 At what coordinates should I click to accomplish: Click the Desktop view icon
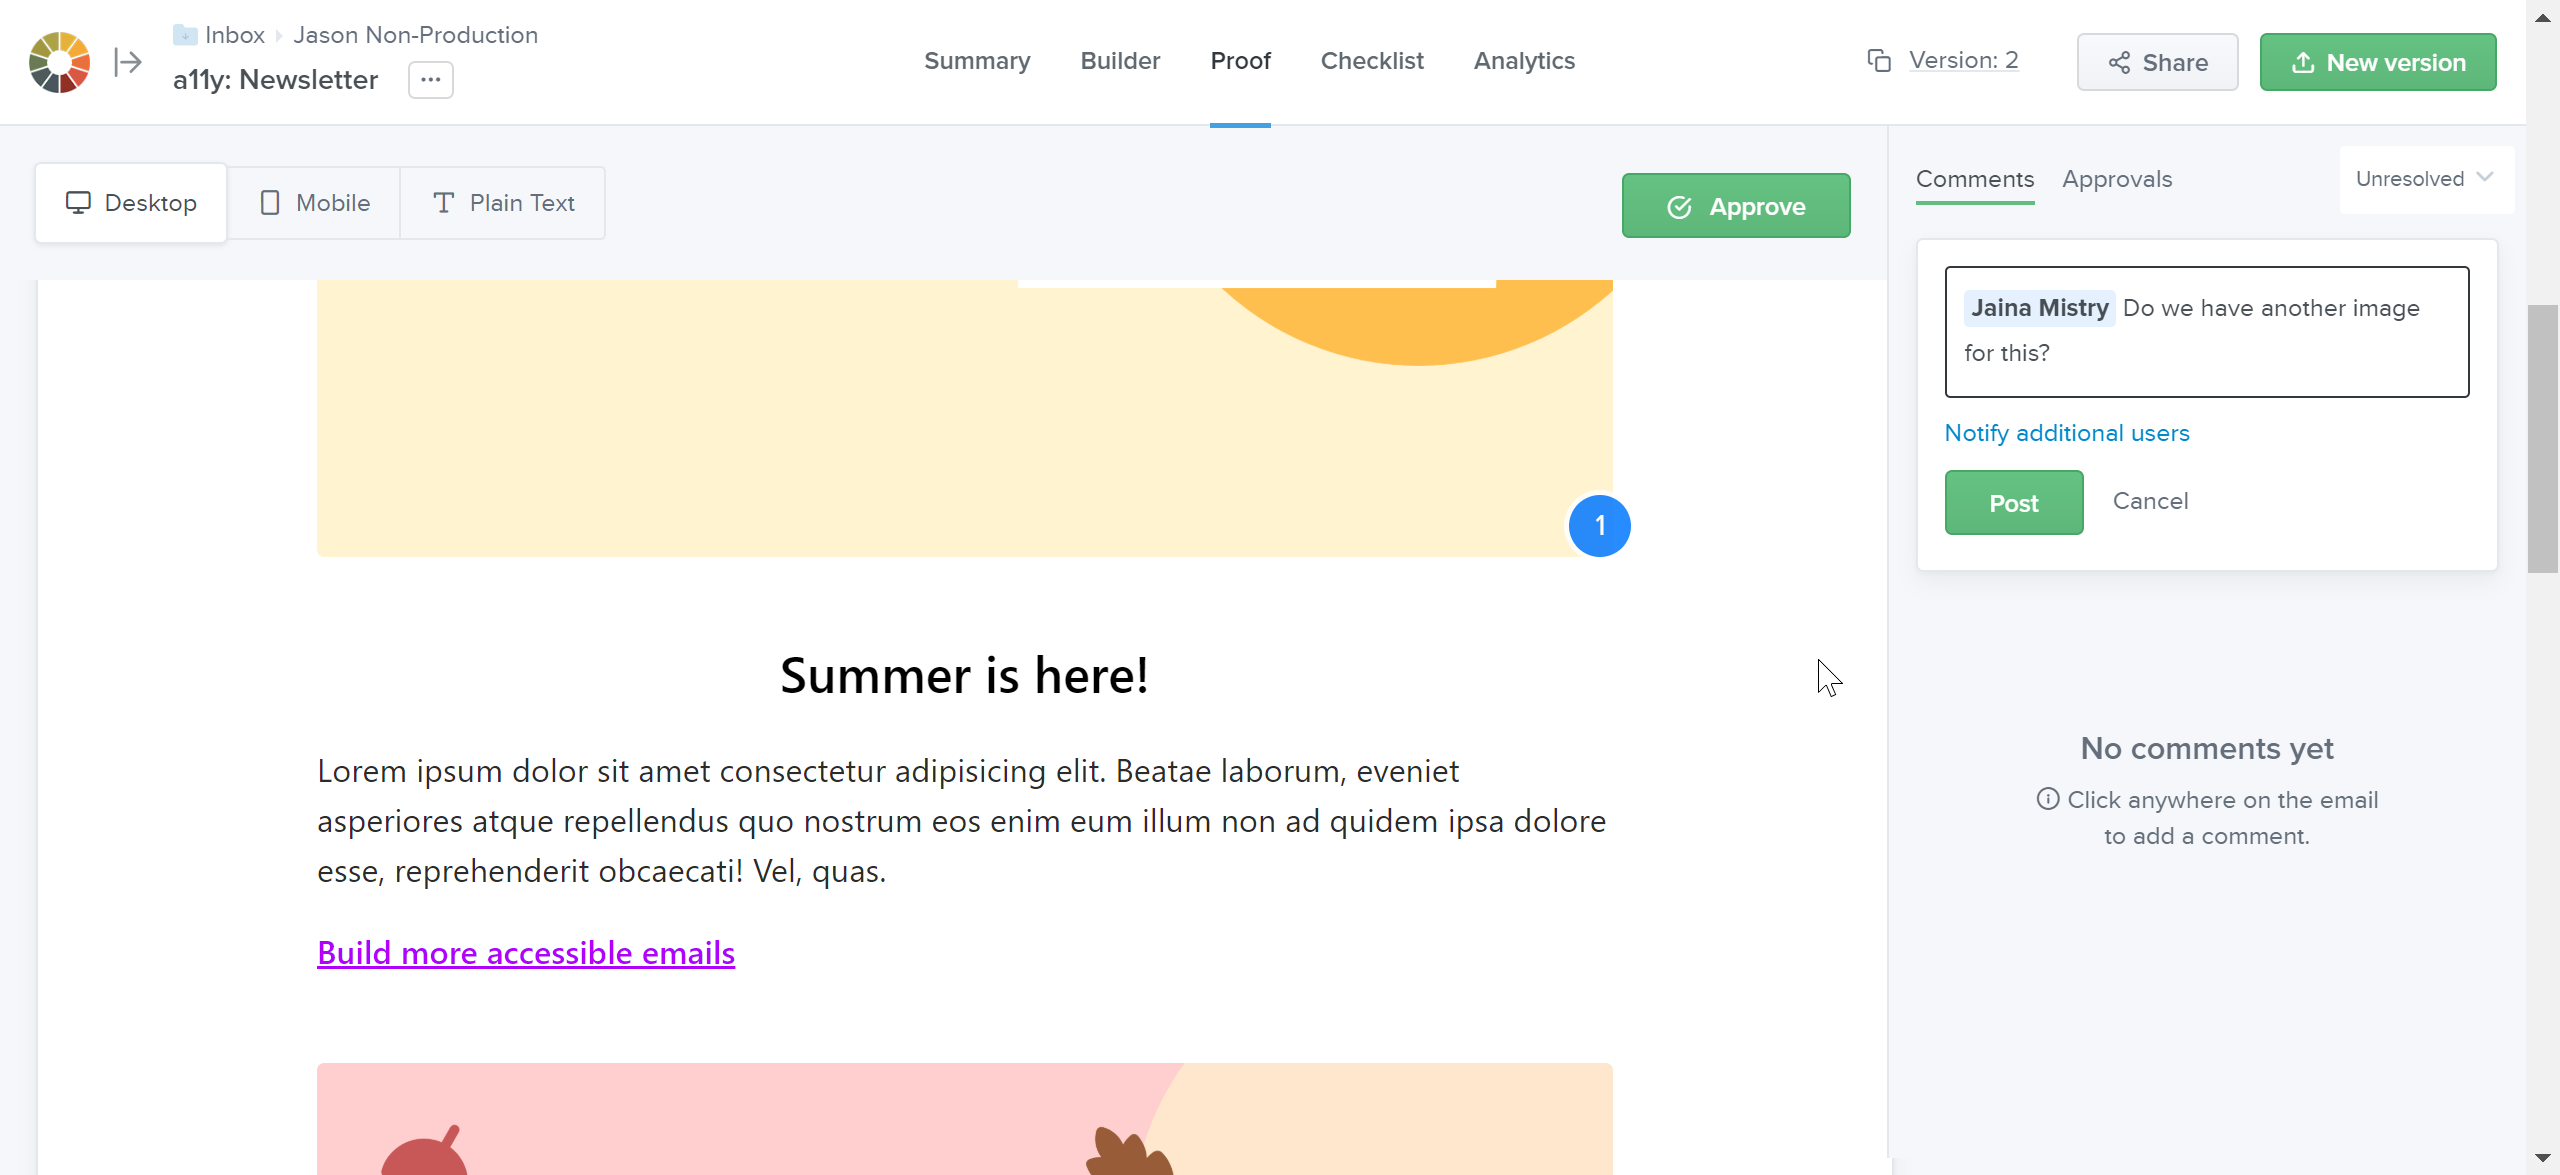coord(78,202)
